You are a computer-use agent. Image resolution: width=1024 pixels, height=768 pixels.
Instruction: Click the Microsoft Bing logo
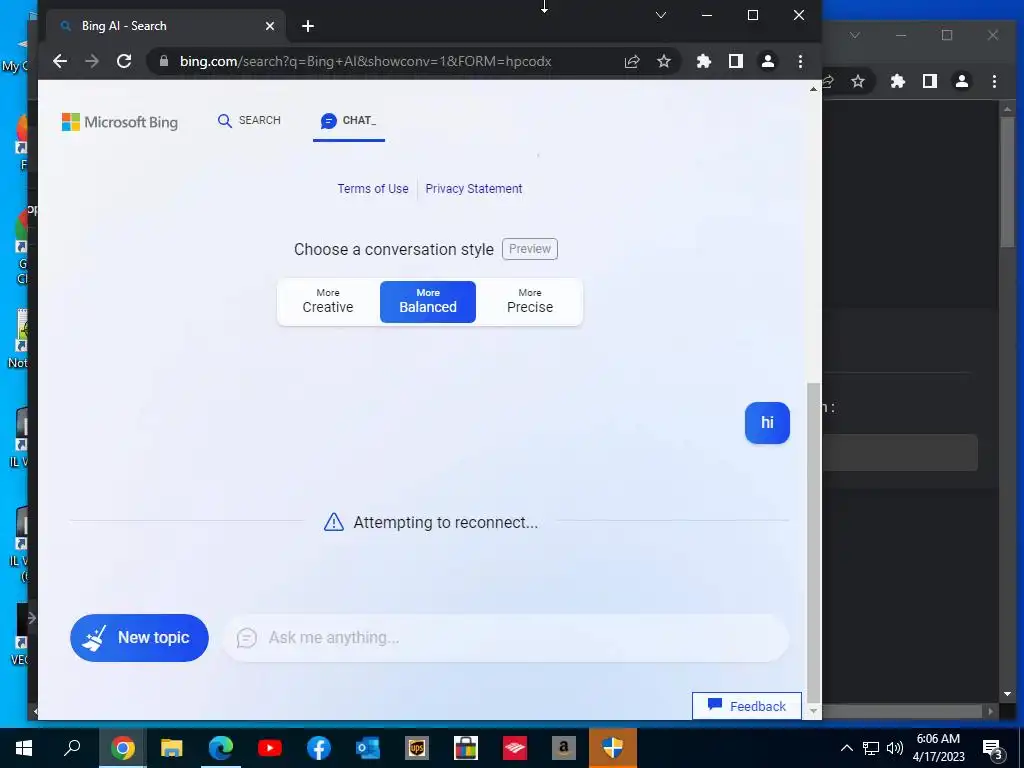coord(120,122)
